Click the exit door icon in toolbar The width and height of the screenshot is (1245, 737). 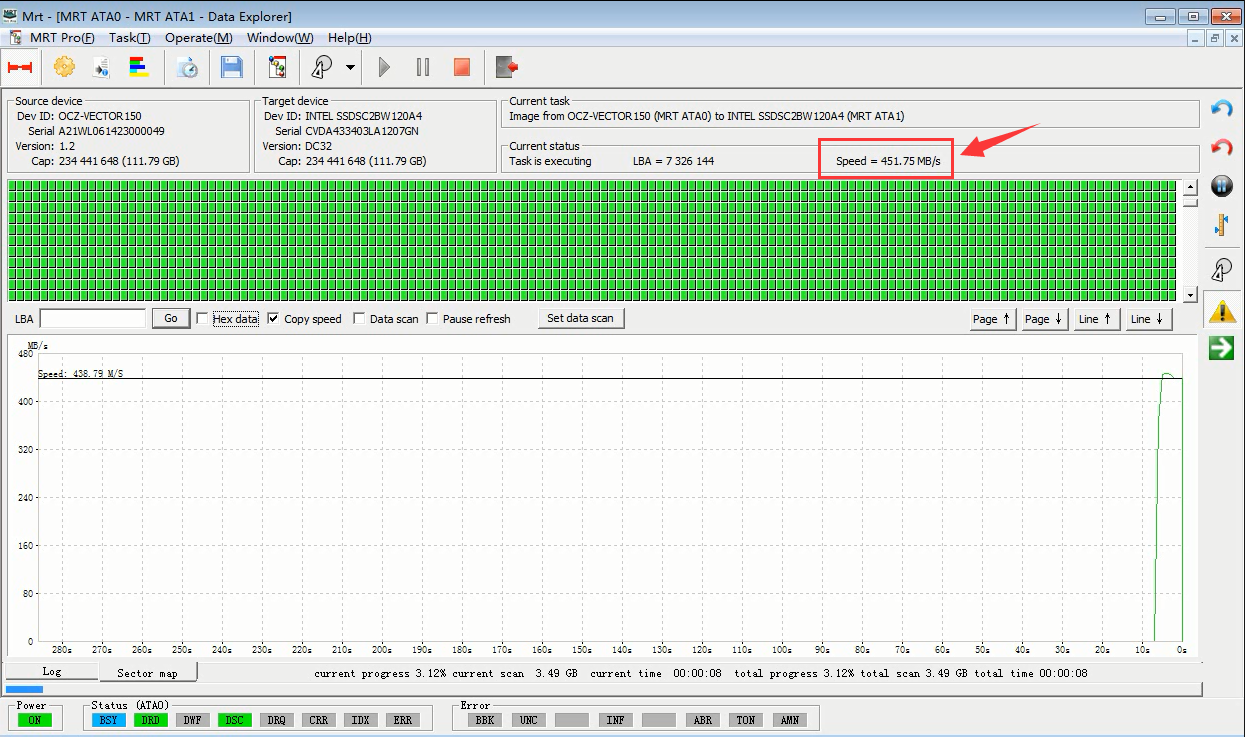[507, 67]
